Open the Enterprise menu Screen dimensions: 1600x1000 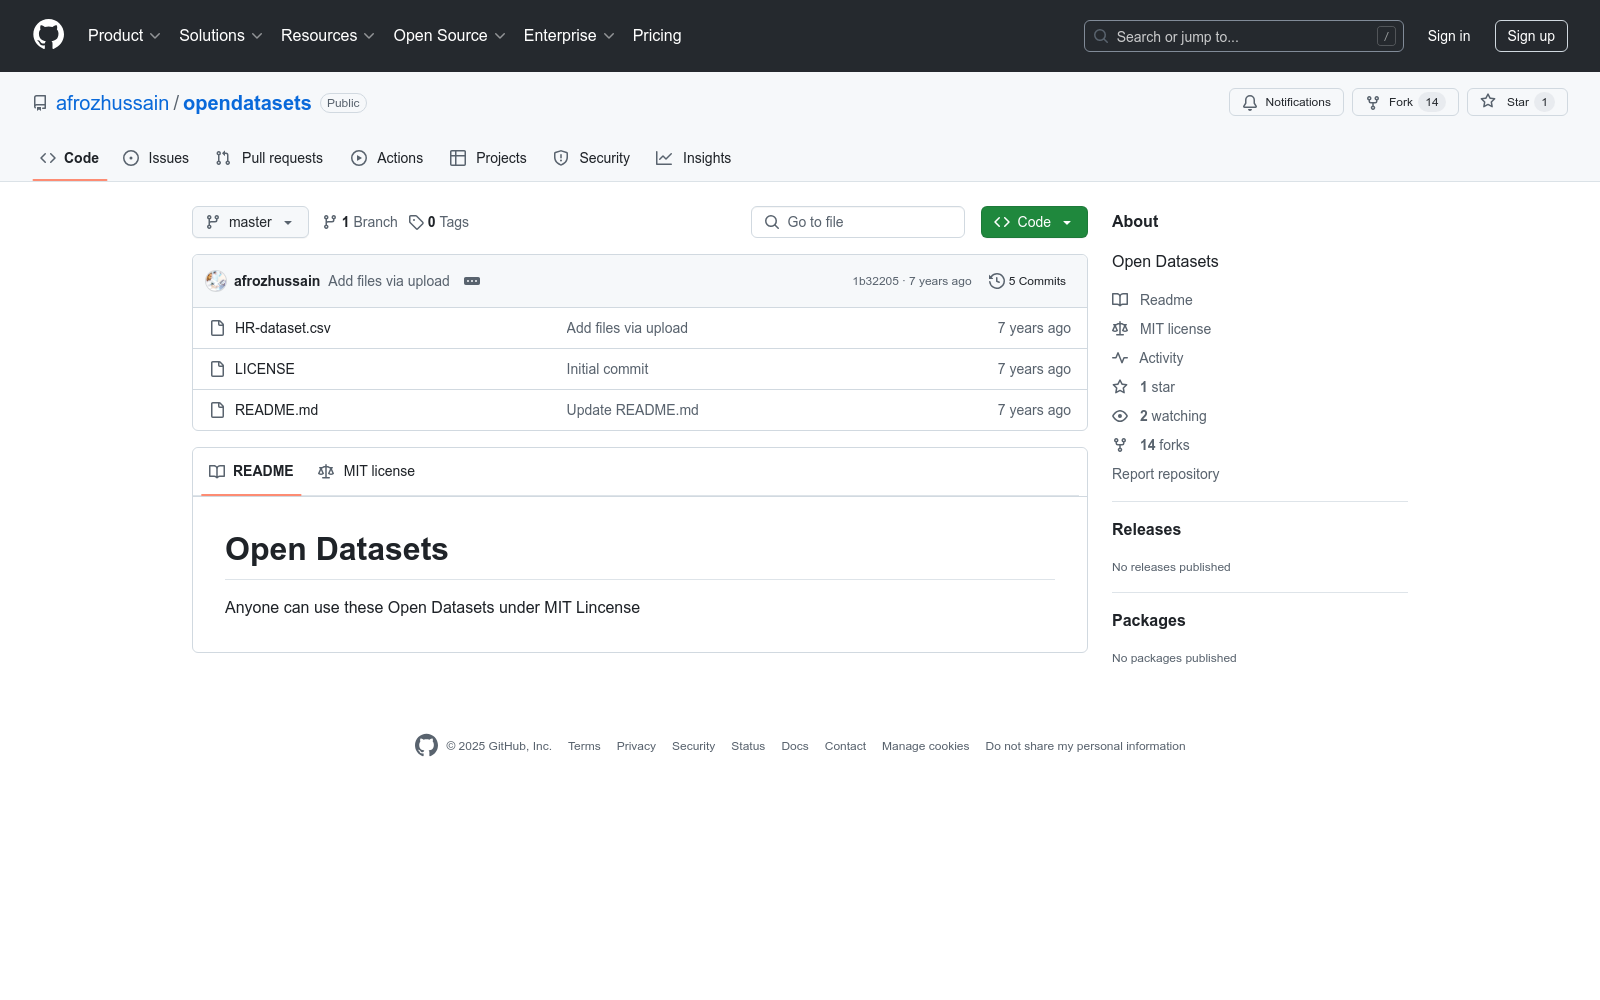[569, 35]
